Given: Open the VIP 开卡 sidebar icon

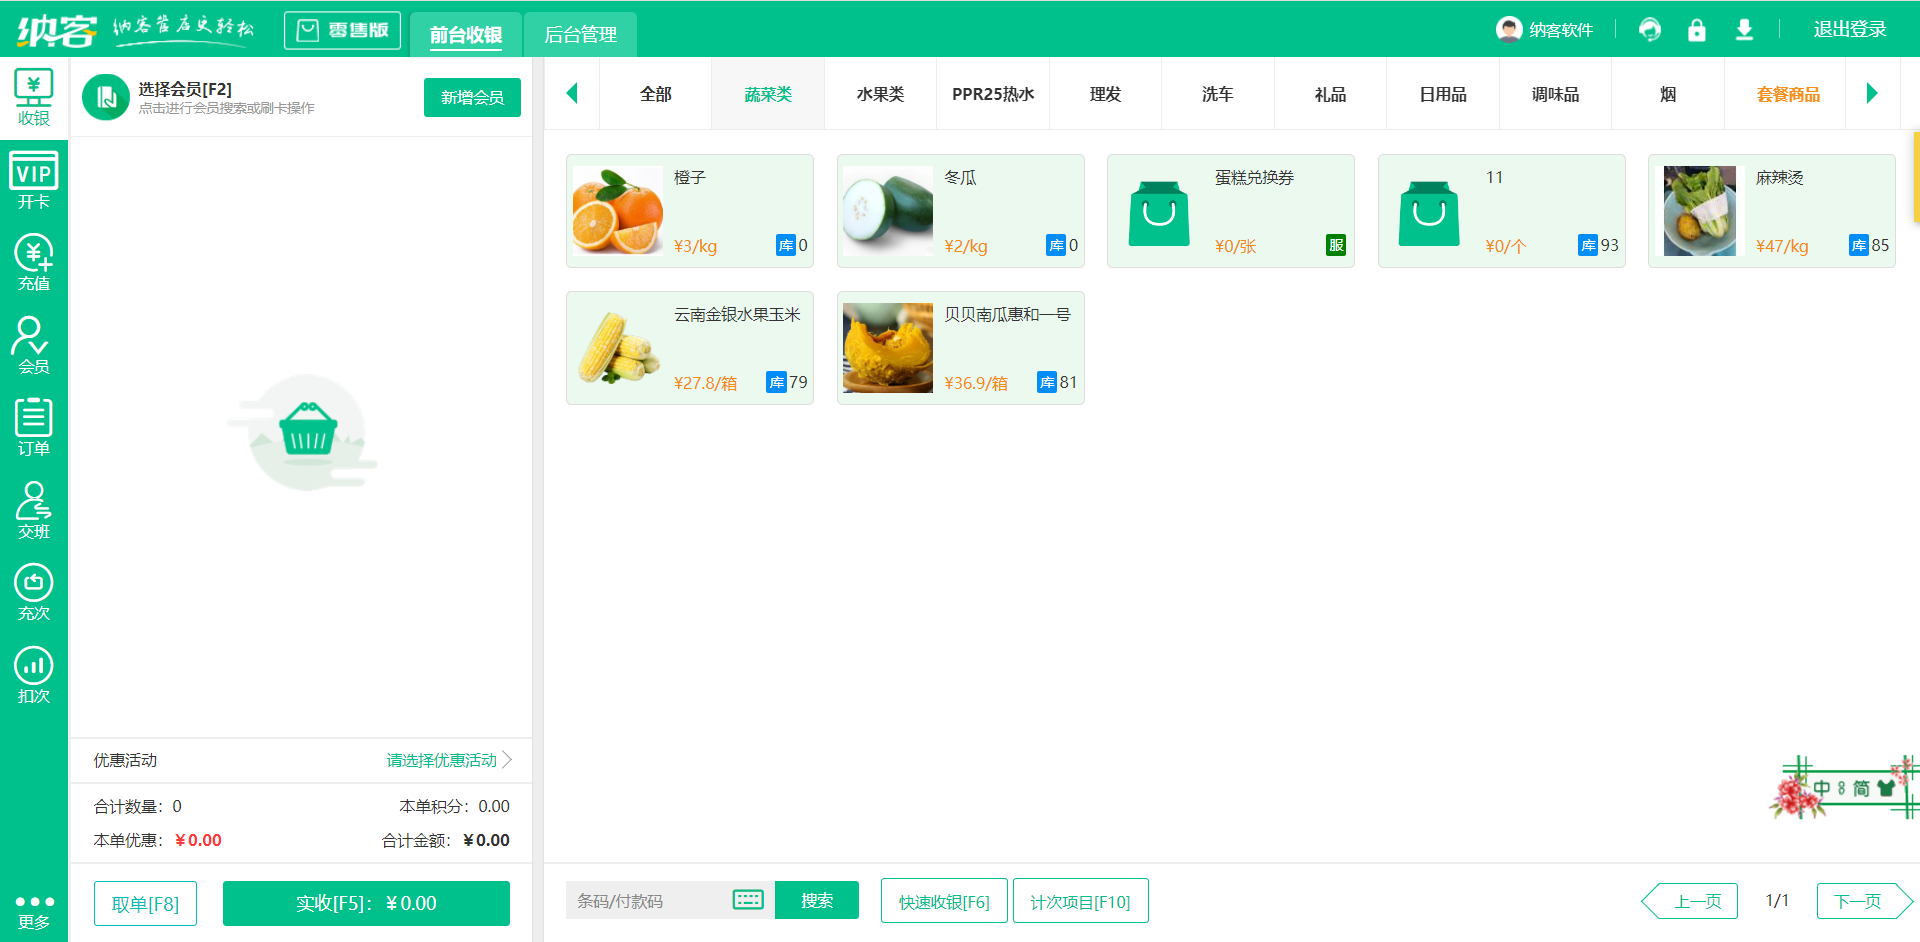Looking at the screenshot, I should point(33,181).
